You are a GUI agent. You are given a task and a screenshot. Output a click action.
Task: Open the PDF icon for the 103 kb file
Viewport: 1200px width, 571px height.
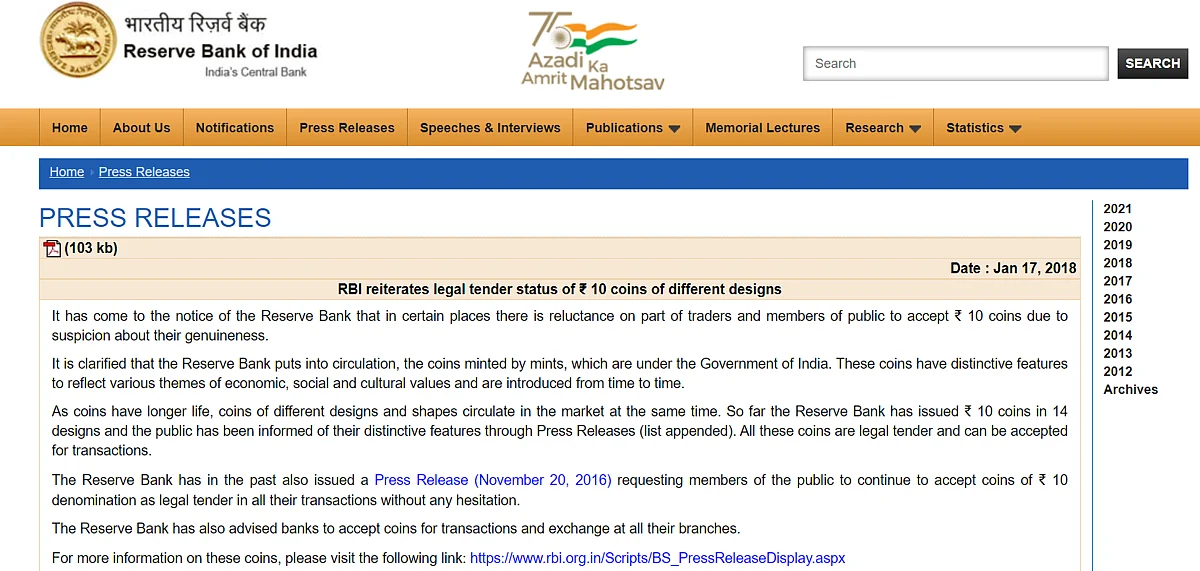point(52,249)
